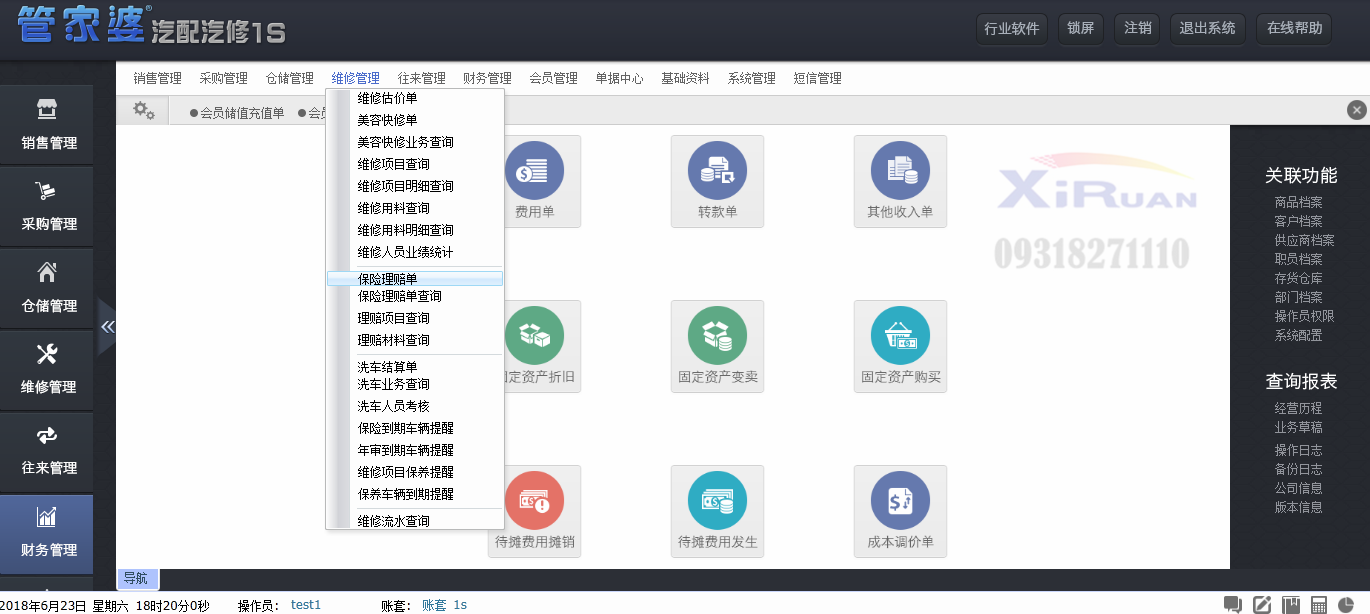Close tabs with the round X button
This screenshot has height=614, width=1370.
1356,110
